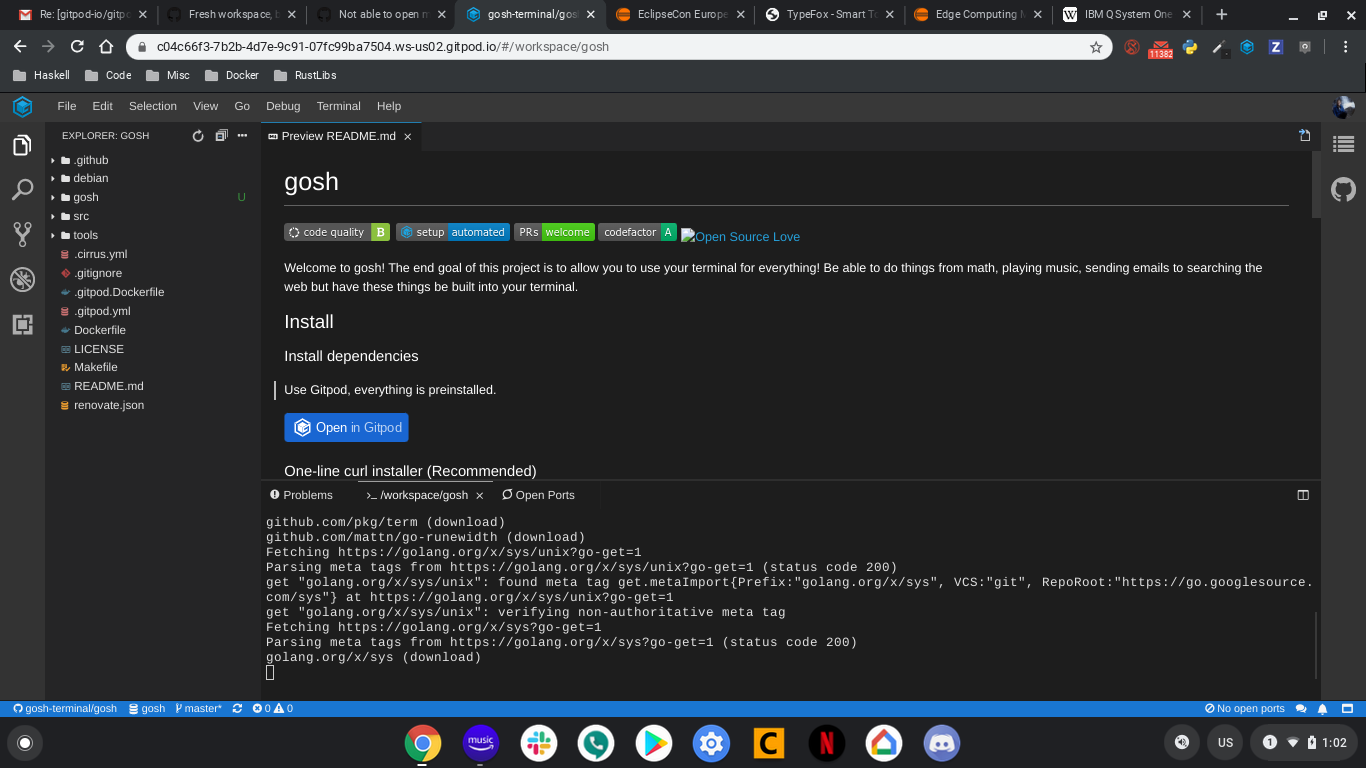
Task: Refresh the Explorer file tree
Action: click(198, 136)
